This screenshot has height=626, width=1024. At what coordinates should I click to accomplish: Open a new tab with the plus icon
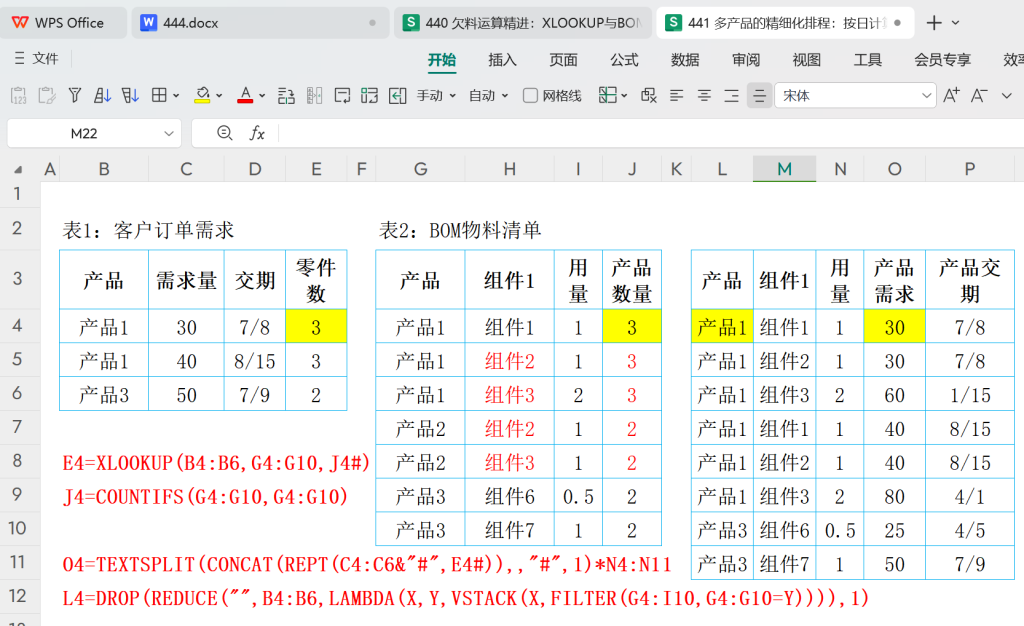934,23
